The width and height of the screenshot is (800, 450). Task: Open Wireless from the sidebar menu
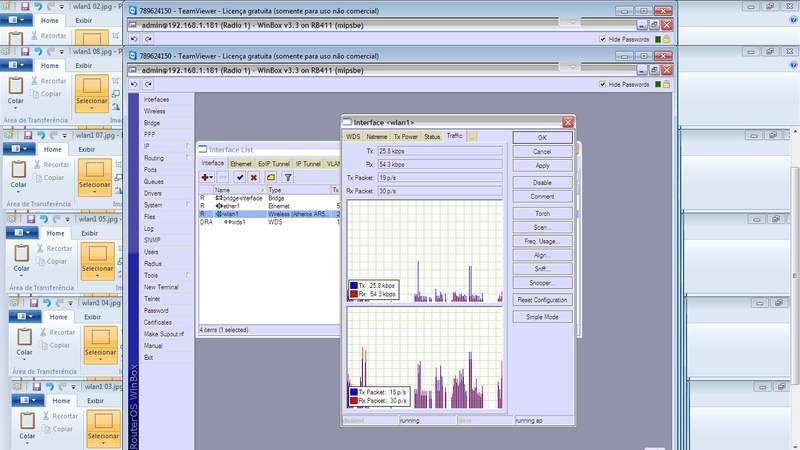[155, 111]
